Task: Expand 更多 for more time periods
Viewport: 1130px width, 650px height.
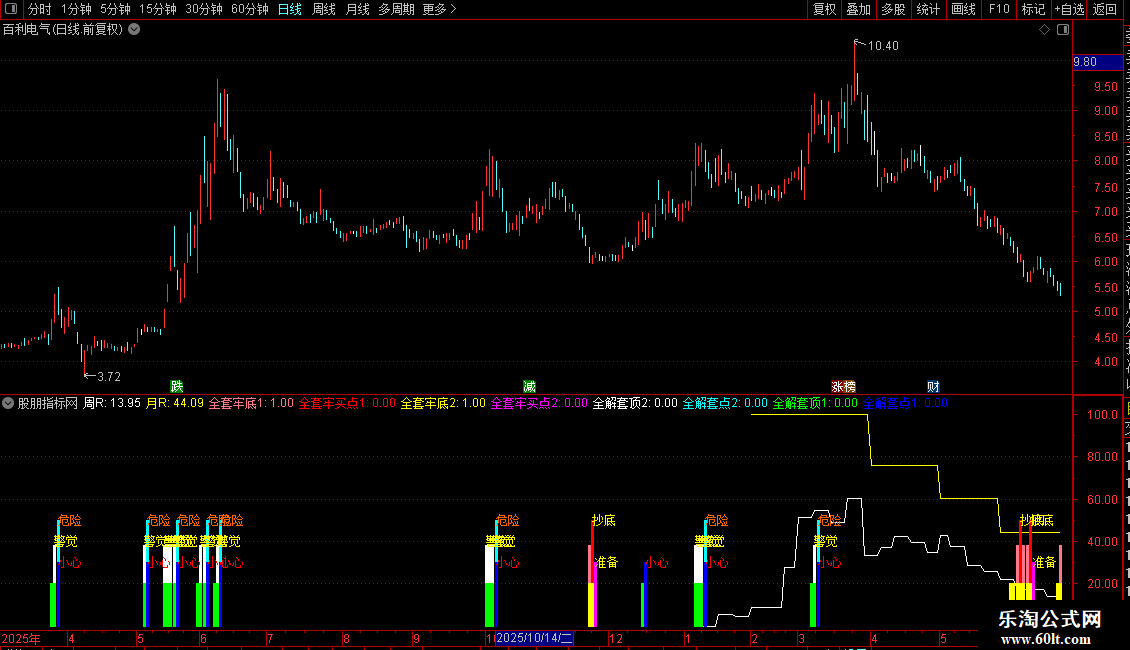Action: pyautogui.click(x=440, y=9)
